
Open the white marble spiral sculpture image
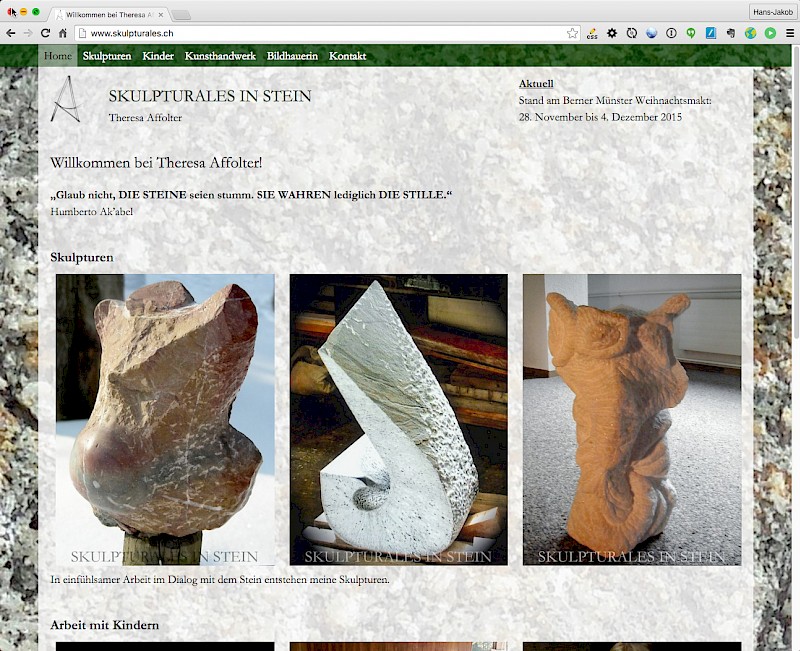click(398, 419)
